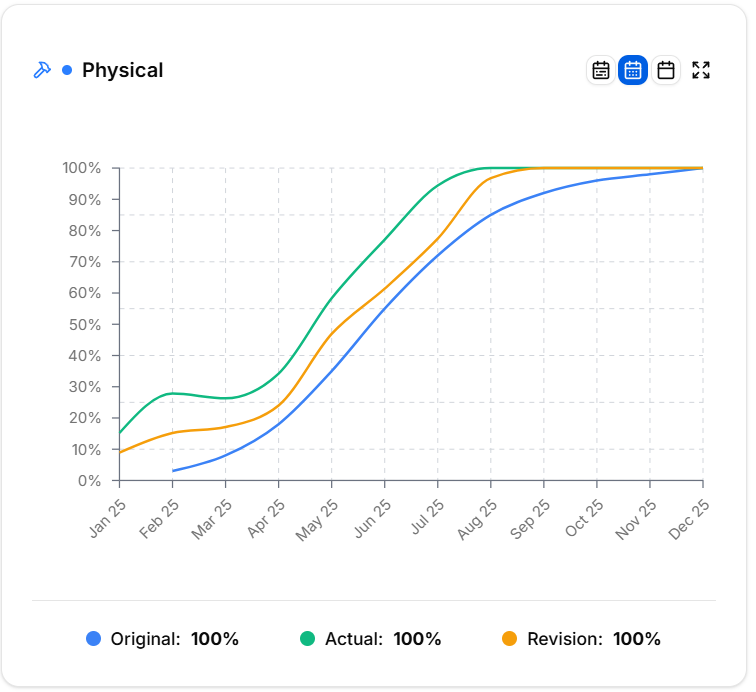Click the 50% y-axis label
The width and height of the screenshot is (756, 692).
tap(84, 324)
